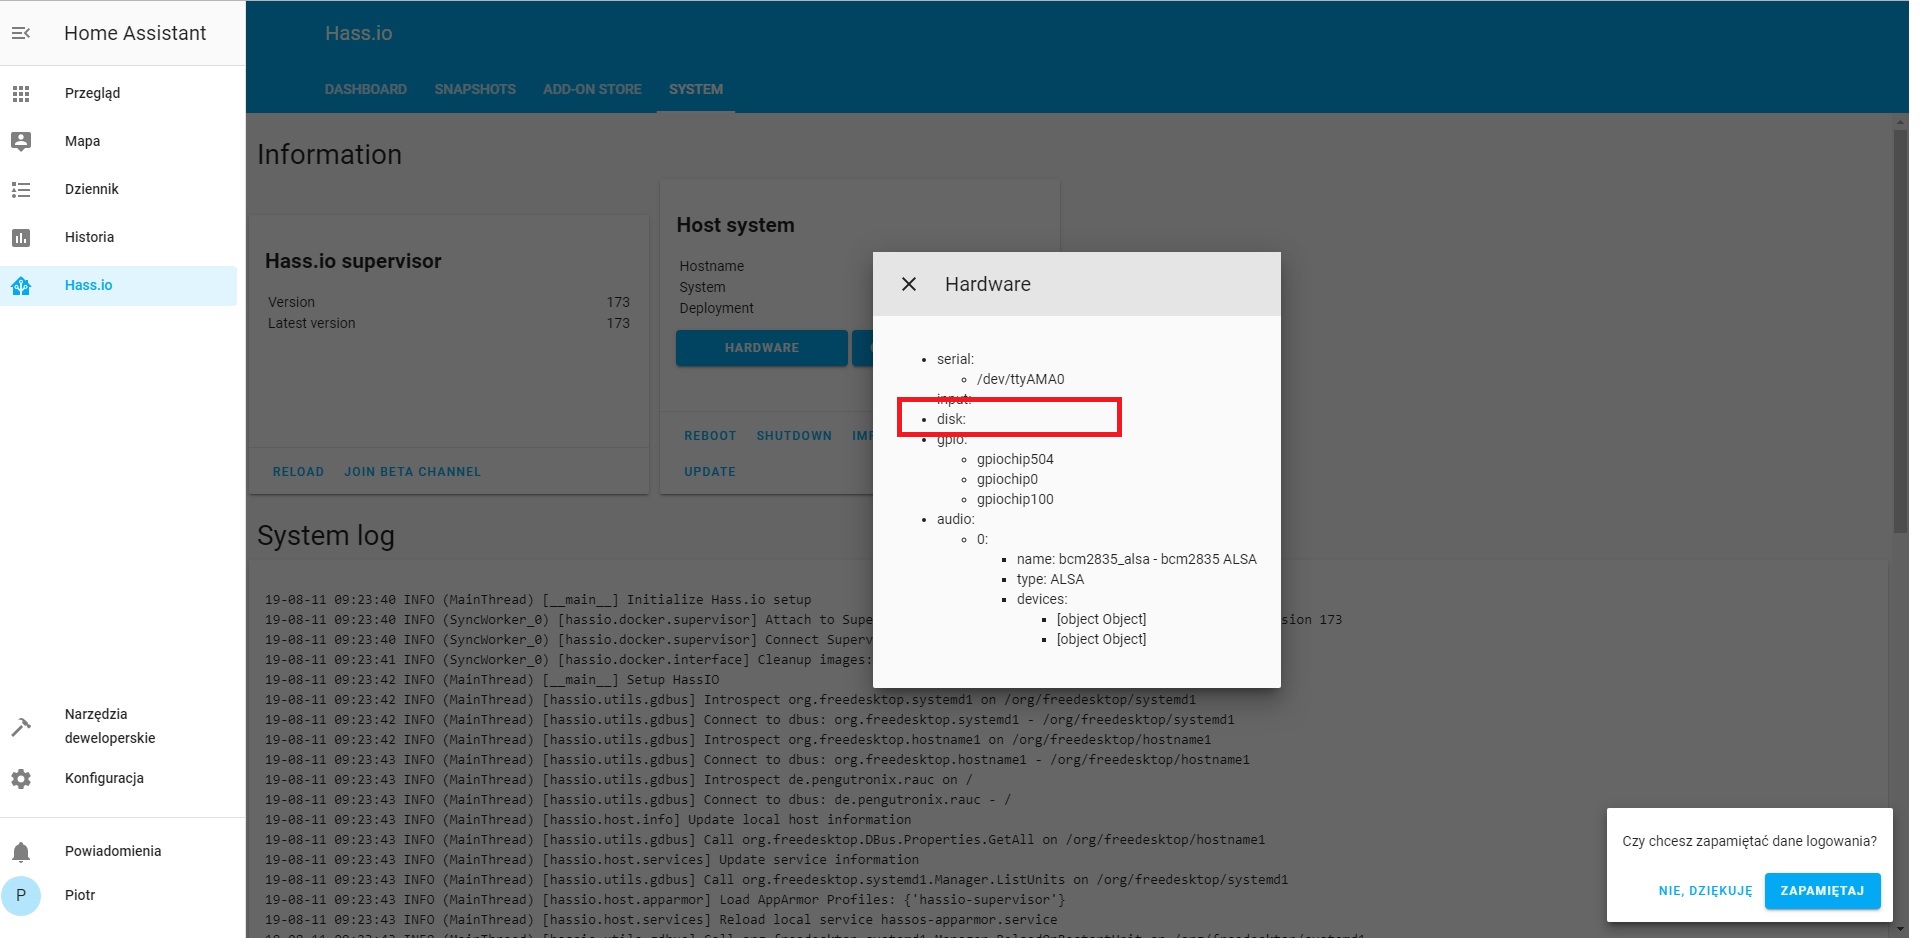Click the type: ALSA line
This screenshot has height=938, width=1920.
coord(1050,579)
